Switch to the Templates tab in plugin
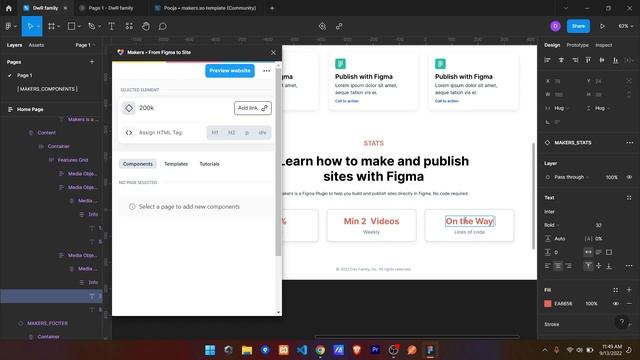The height and width of the screenshot is (360, 640). click(x=176, y=164)
